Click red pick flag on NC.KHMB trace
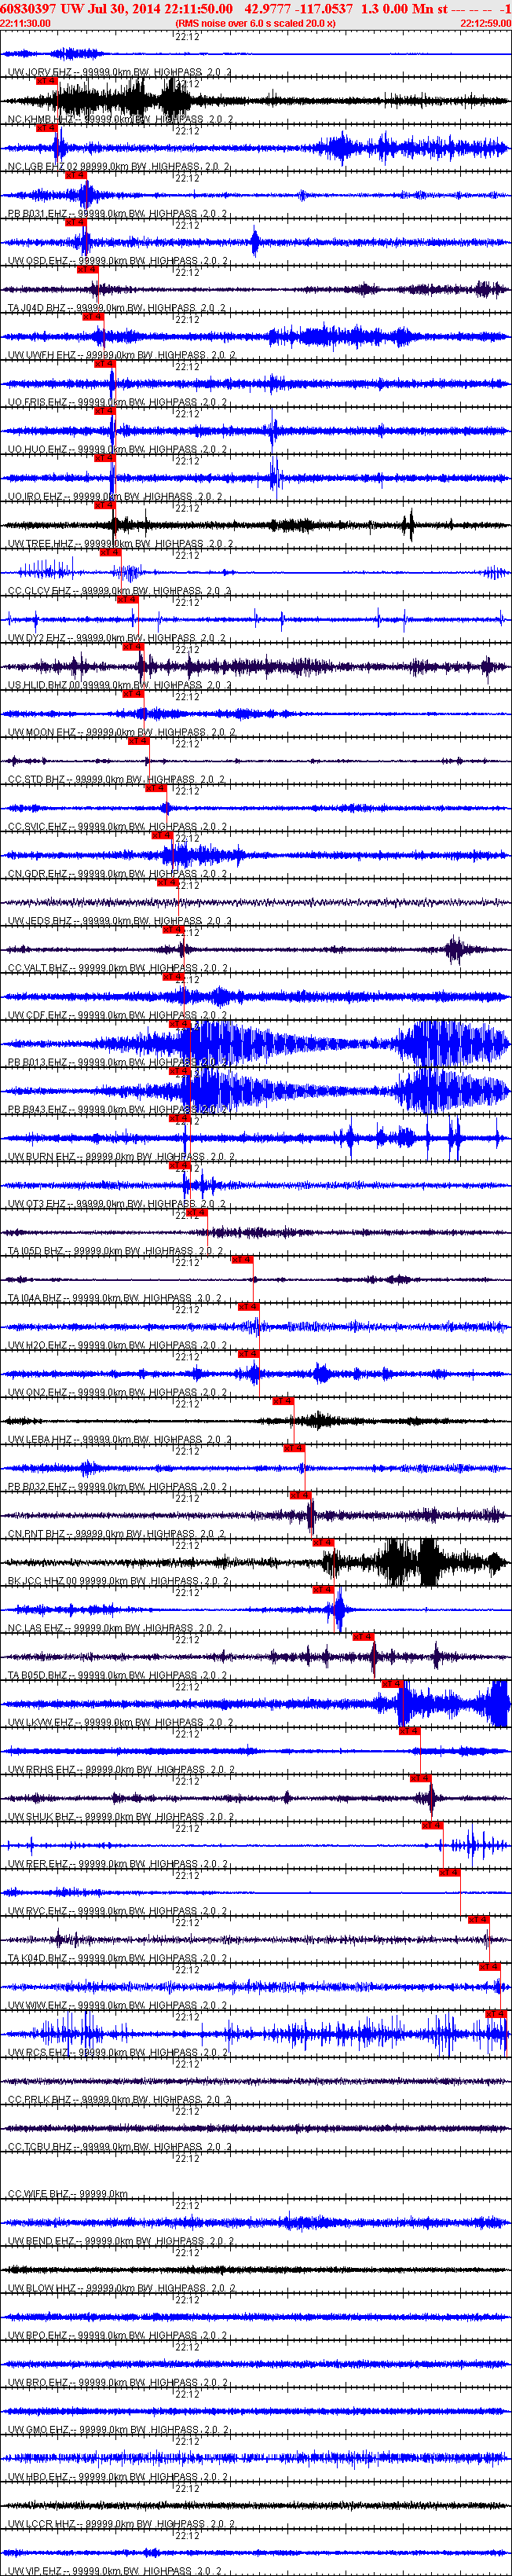The image size is (512, 2576). point(46,81)
